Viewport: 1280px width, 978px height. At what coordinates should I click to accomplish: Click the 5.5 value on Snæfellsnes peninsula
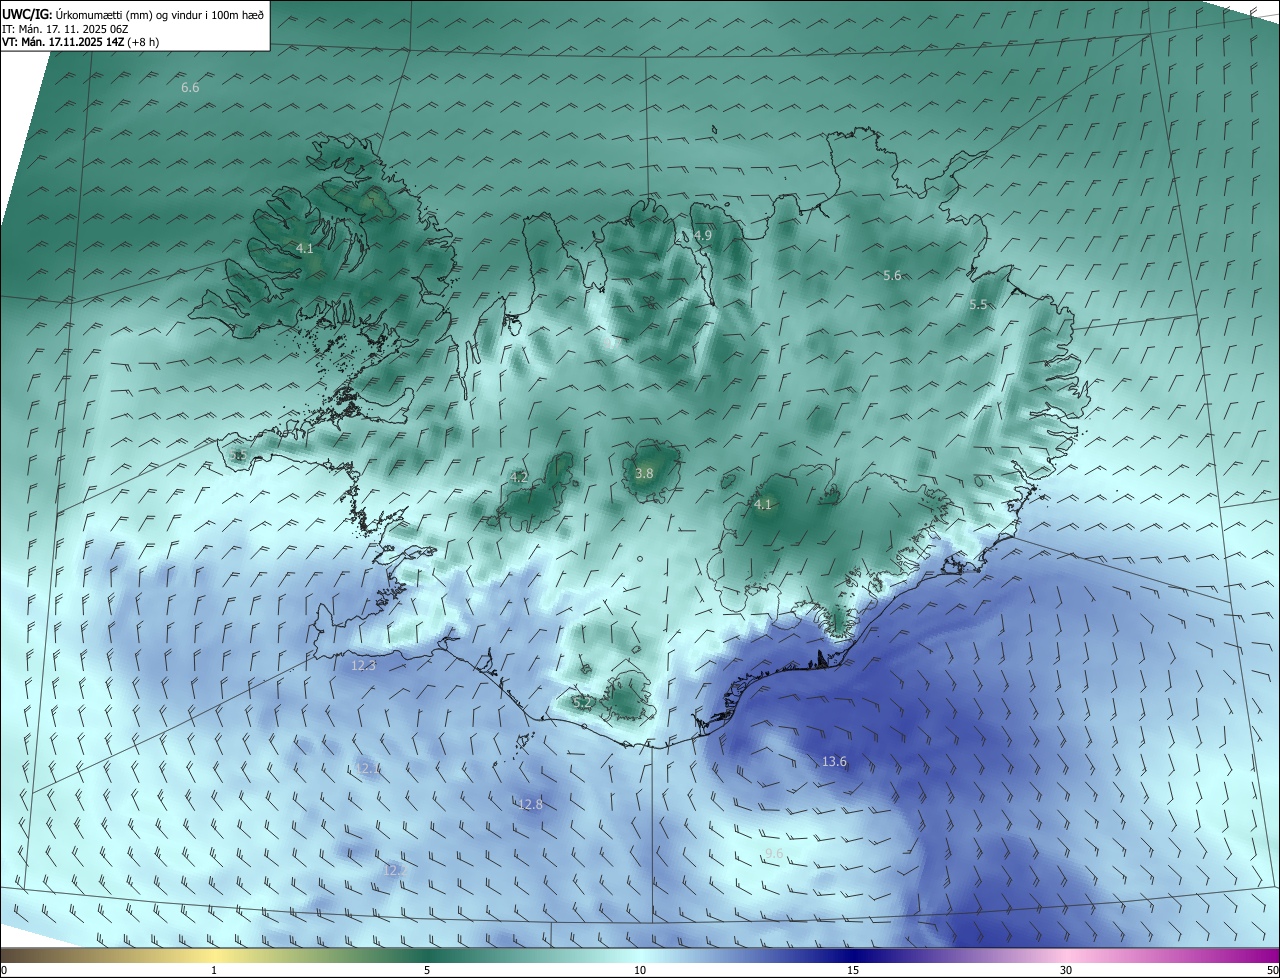[x=239, y=456]
